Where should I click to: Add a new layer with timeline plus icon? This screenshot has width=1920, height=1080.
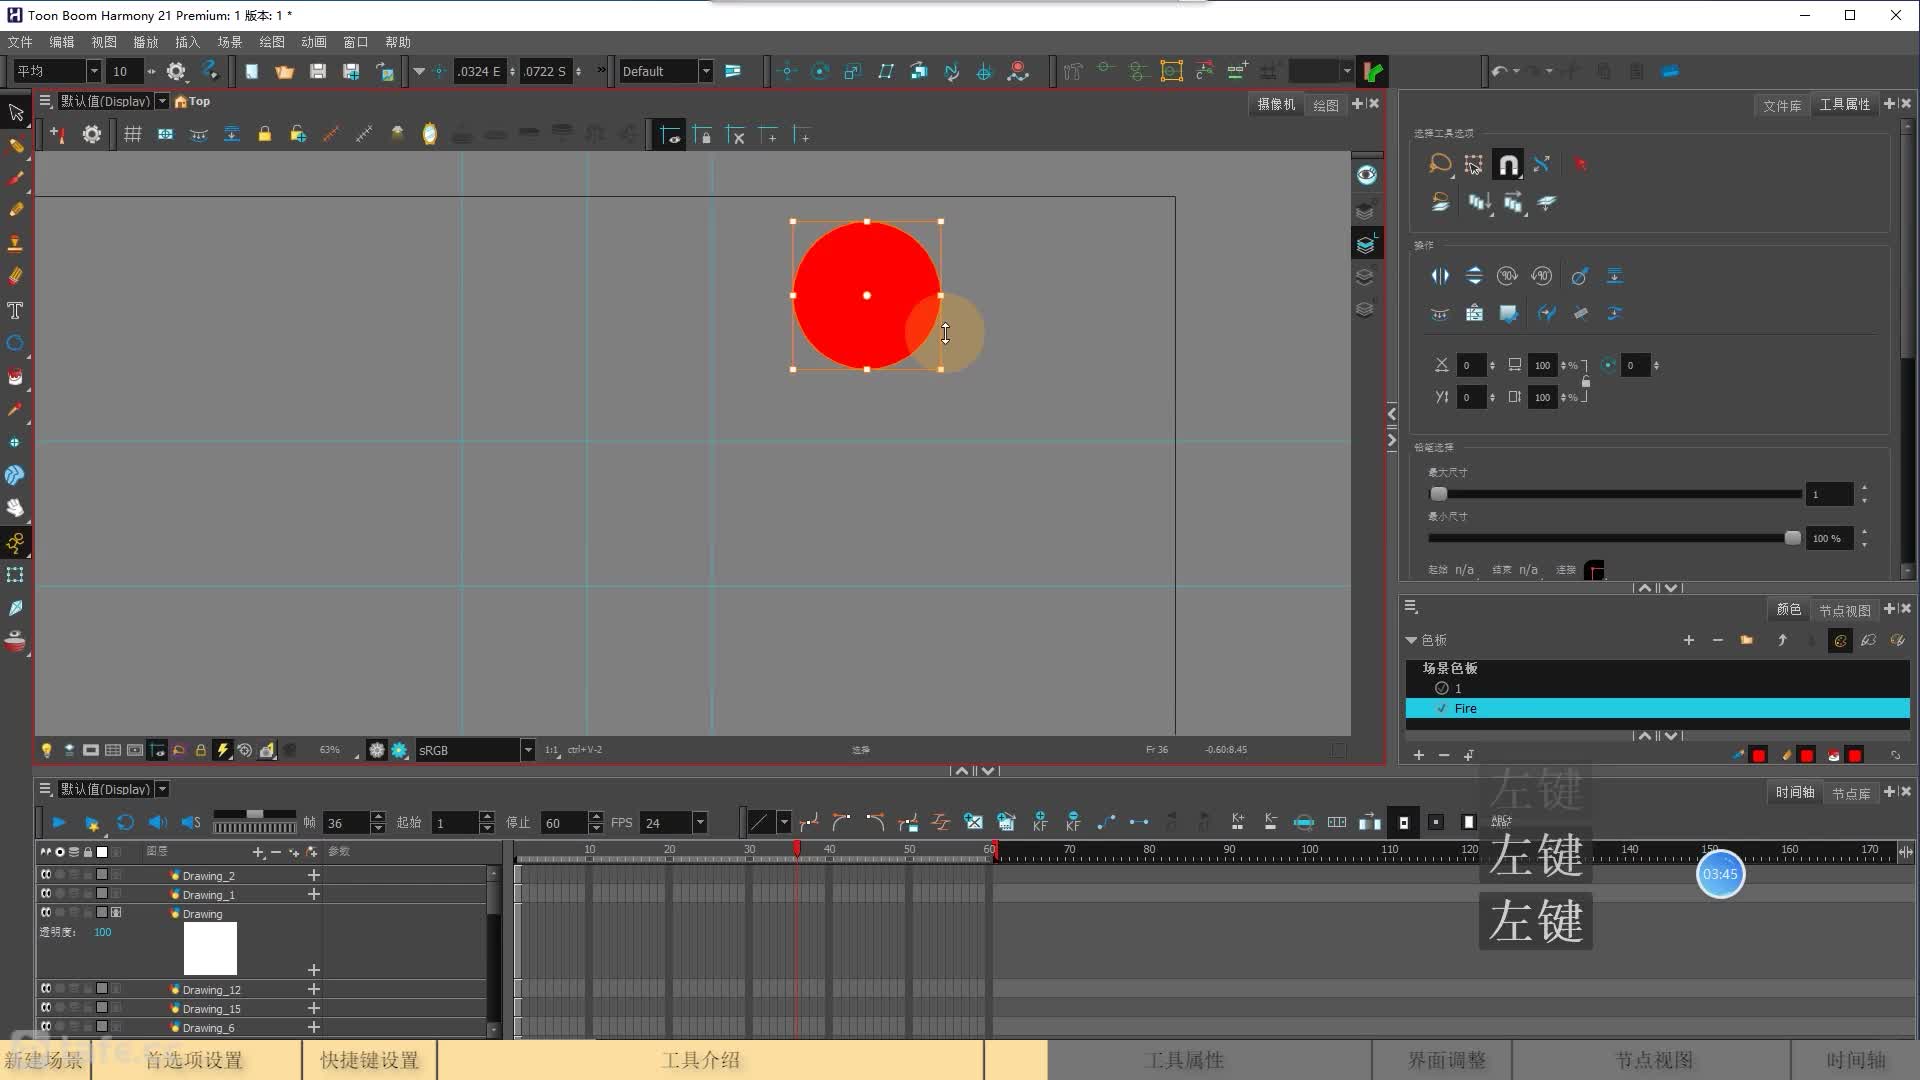pyautogui.click(x=258, y=852)
